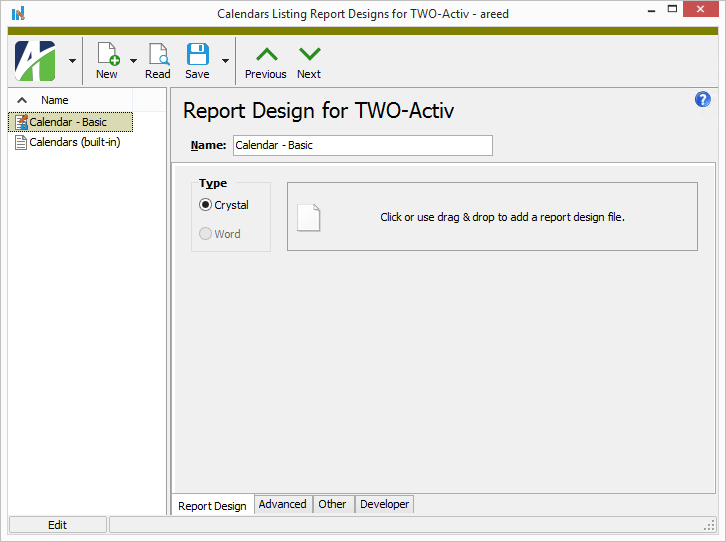Select the Crystal report type

coord(206,205)
